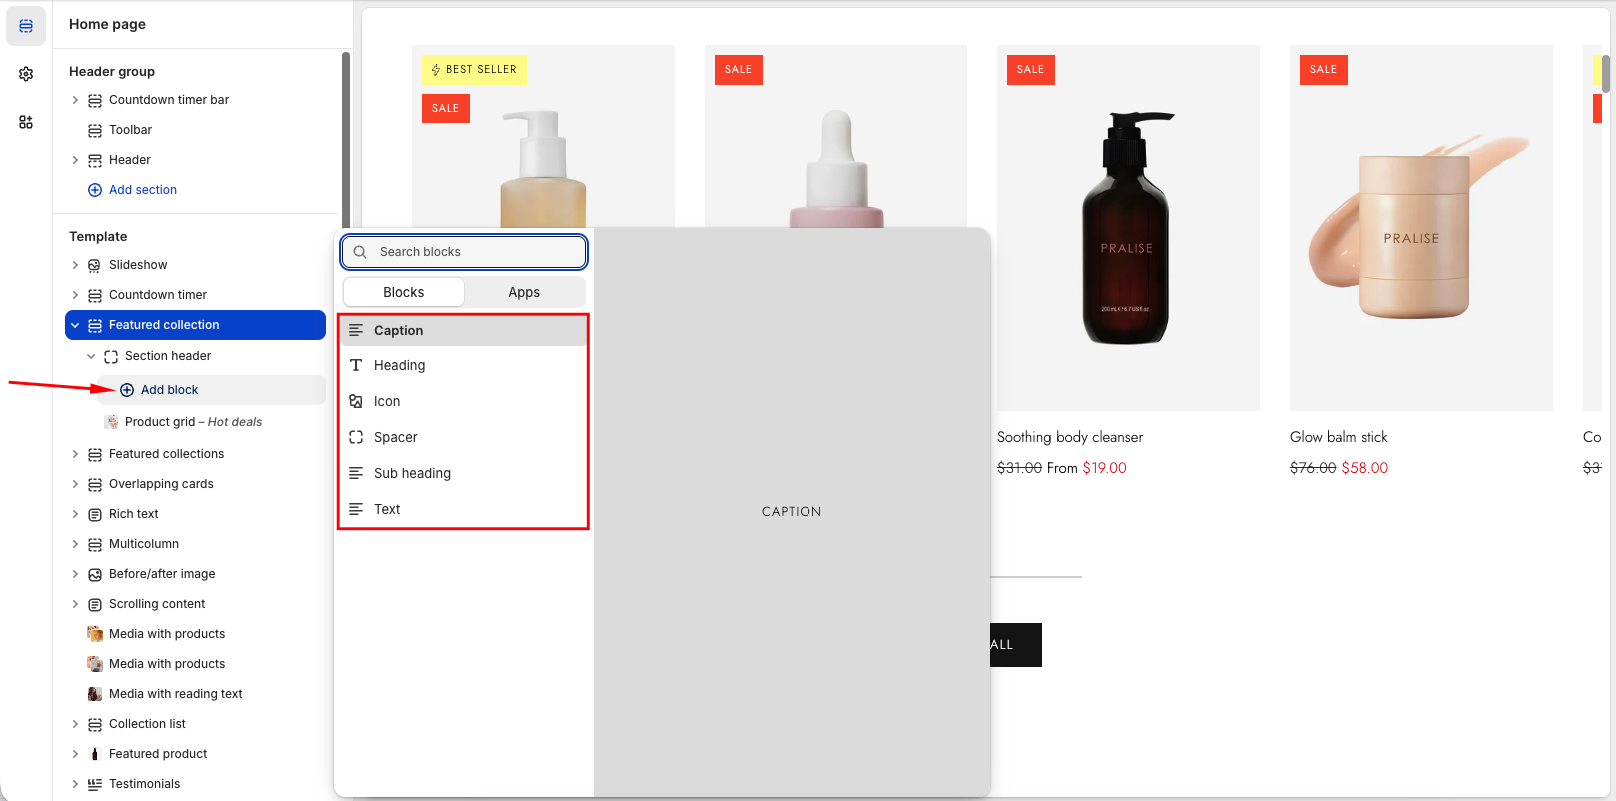
Task: Choose the Heading block T icon
Action: pyautogui.click(x=356, y=365)
